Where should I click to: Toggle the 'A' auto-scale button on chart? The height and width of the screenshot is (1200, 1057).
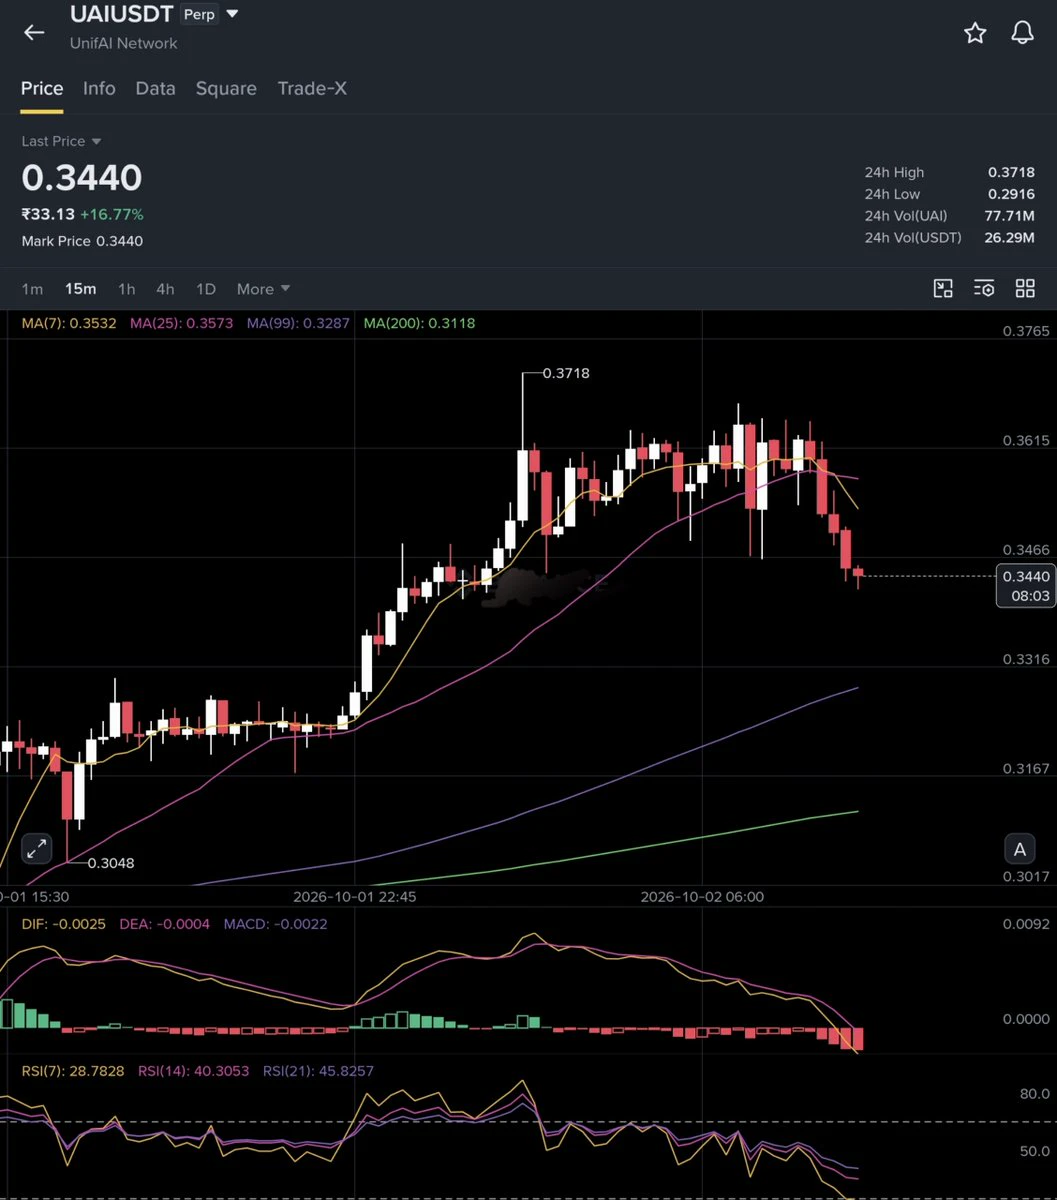point(1020,850)
